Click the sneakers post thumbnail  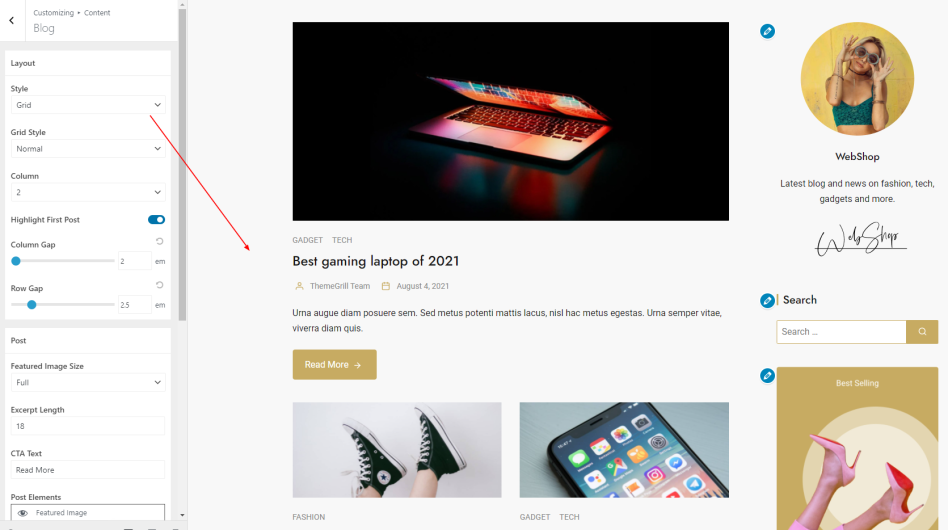coord(397,450)
